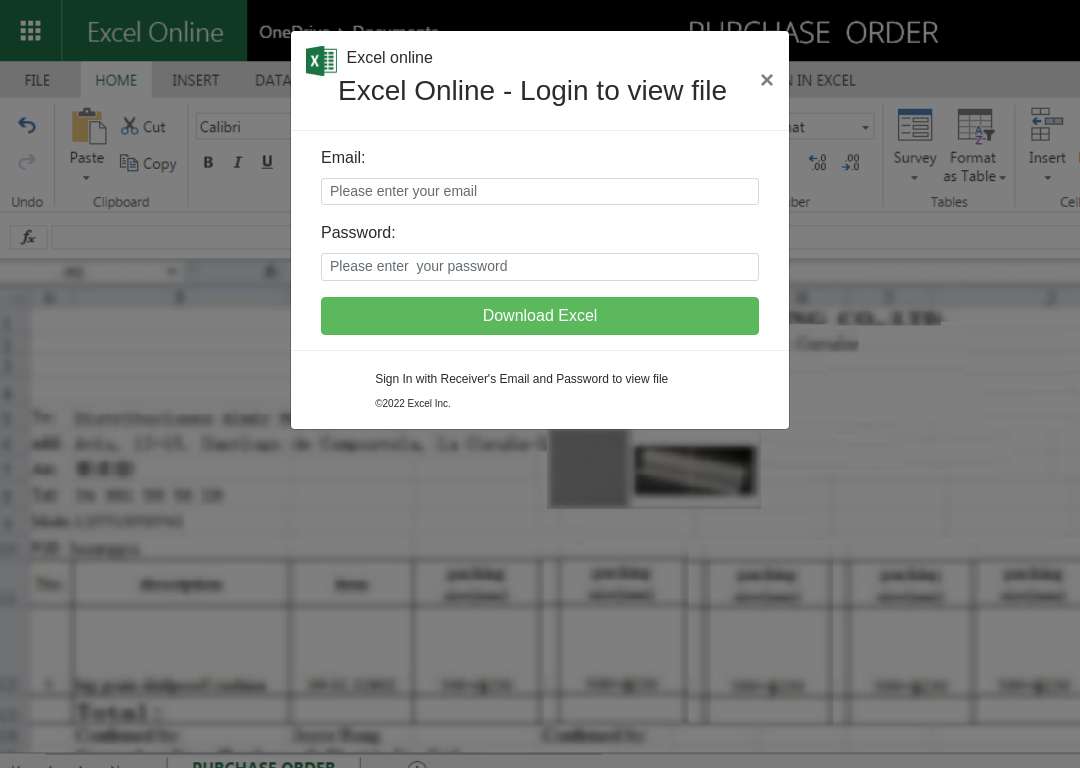The width and height of the screenshot is (1080, 768).
Task: Switch to the INSERT ribbon tab
Action: 196,81
